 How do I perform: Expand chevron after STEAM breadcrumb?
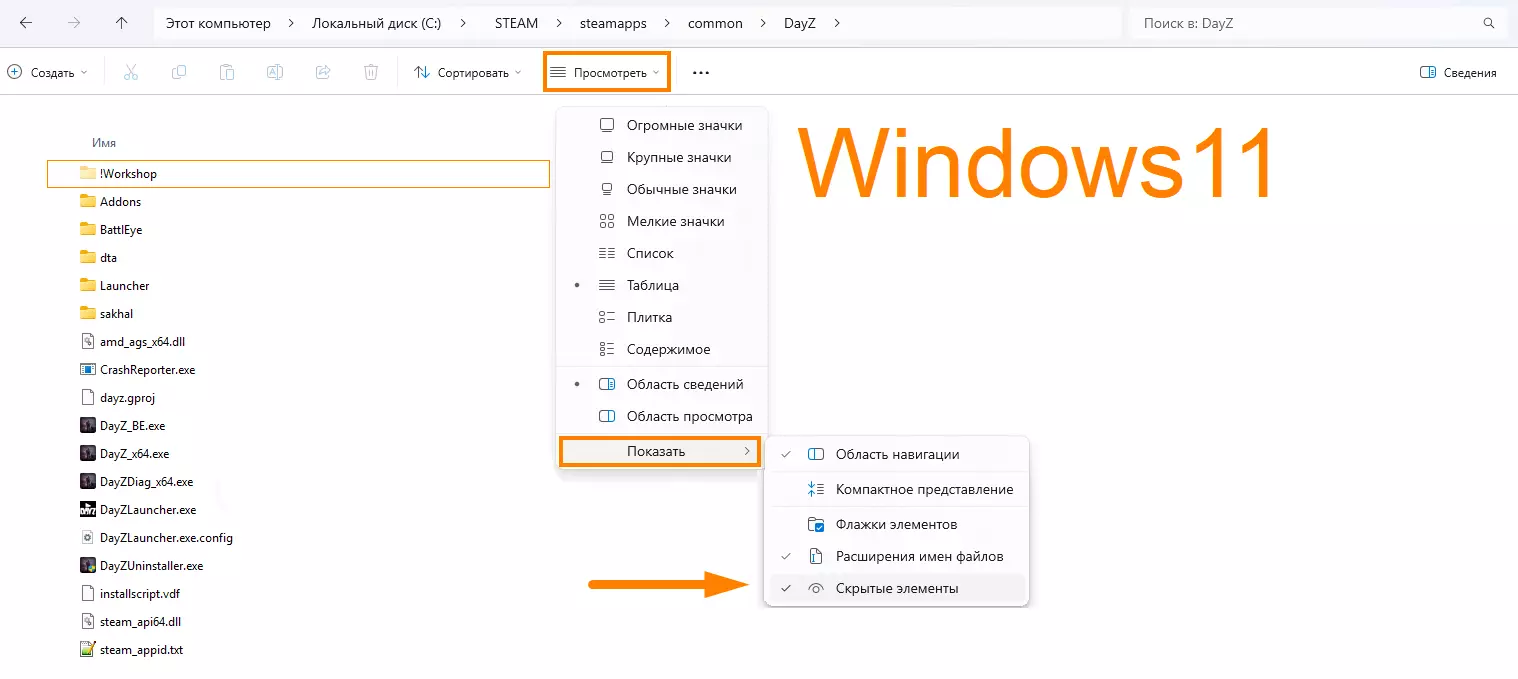tap(558, 23)
